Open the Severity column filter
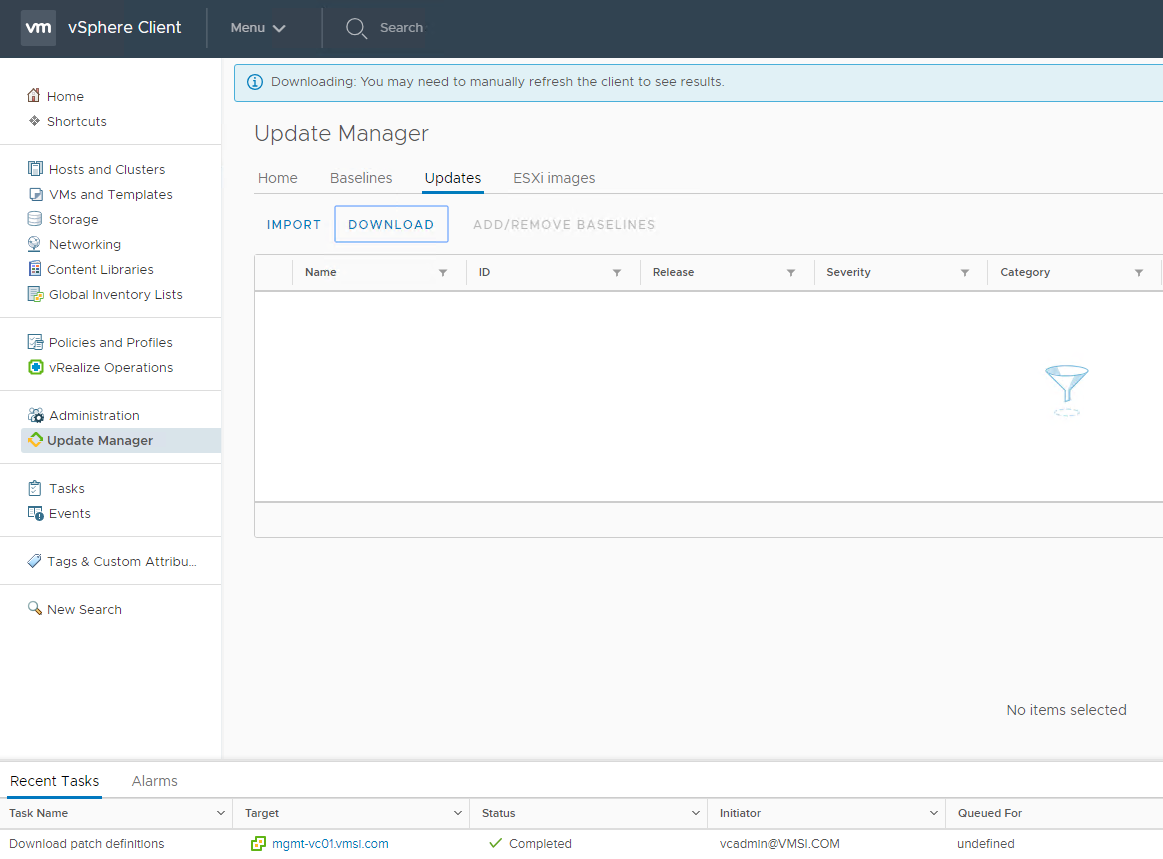Image resolution: width=1163 pixels, height=859 pixels. point(965,272)
